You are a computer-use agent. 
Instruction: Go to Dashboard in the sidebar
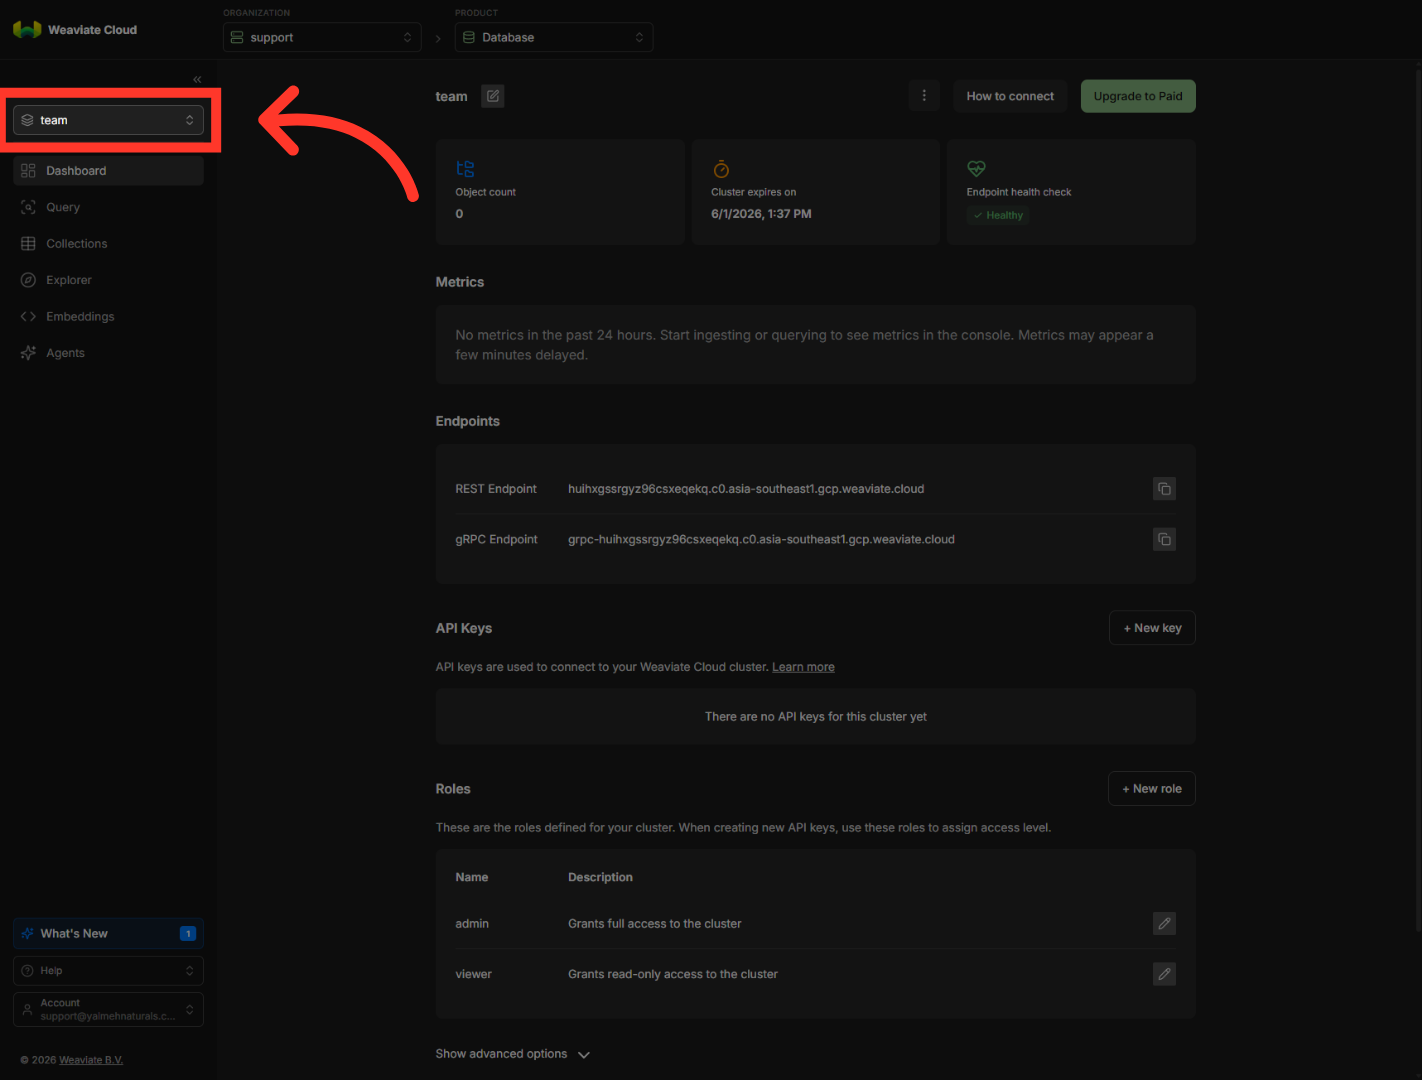click(108, 171)
